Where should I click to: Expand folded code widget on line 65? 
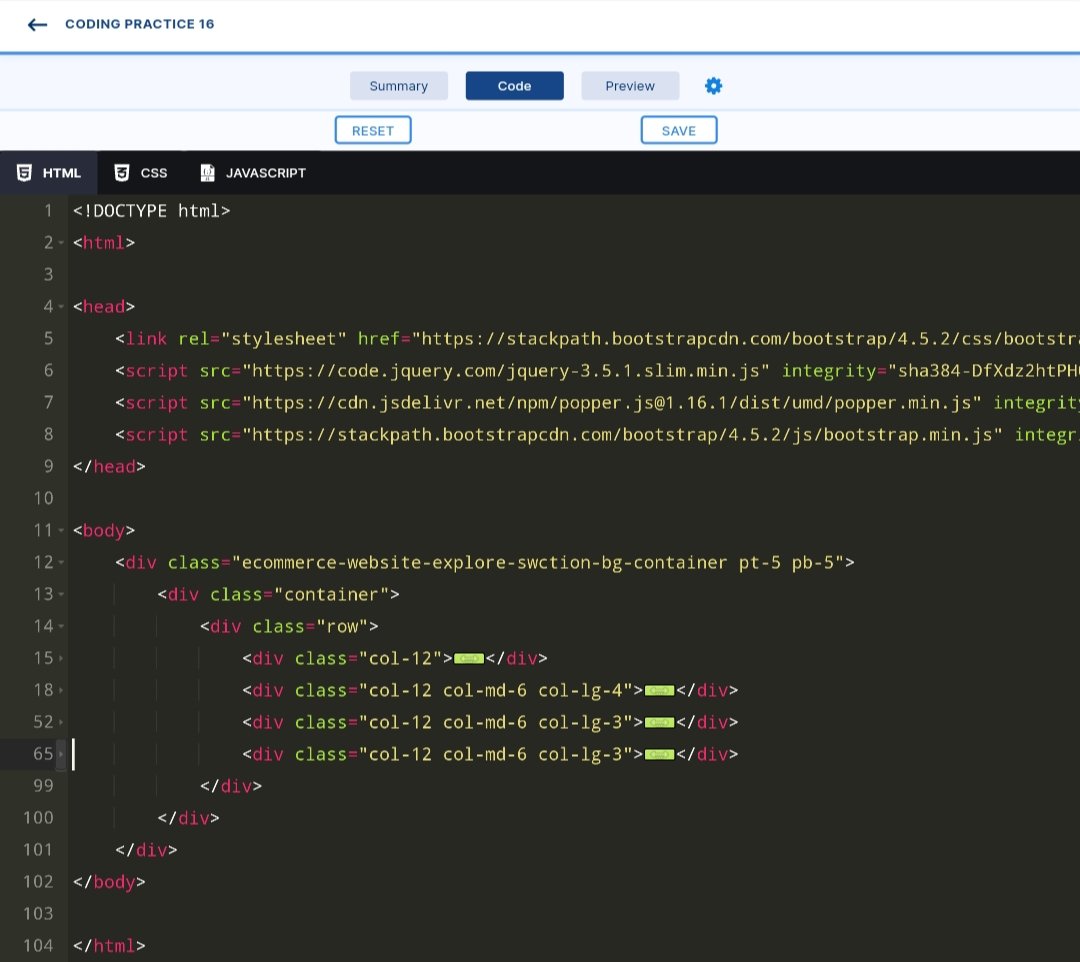[x=659, y=755]
